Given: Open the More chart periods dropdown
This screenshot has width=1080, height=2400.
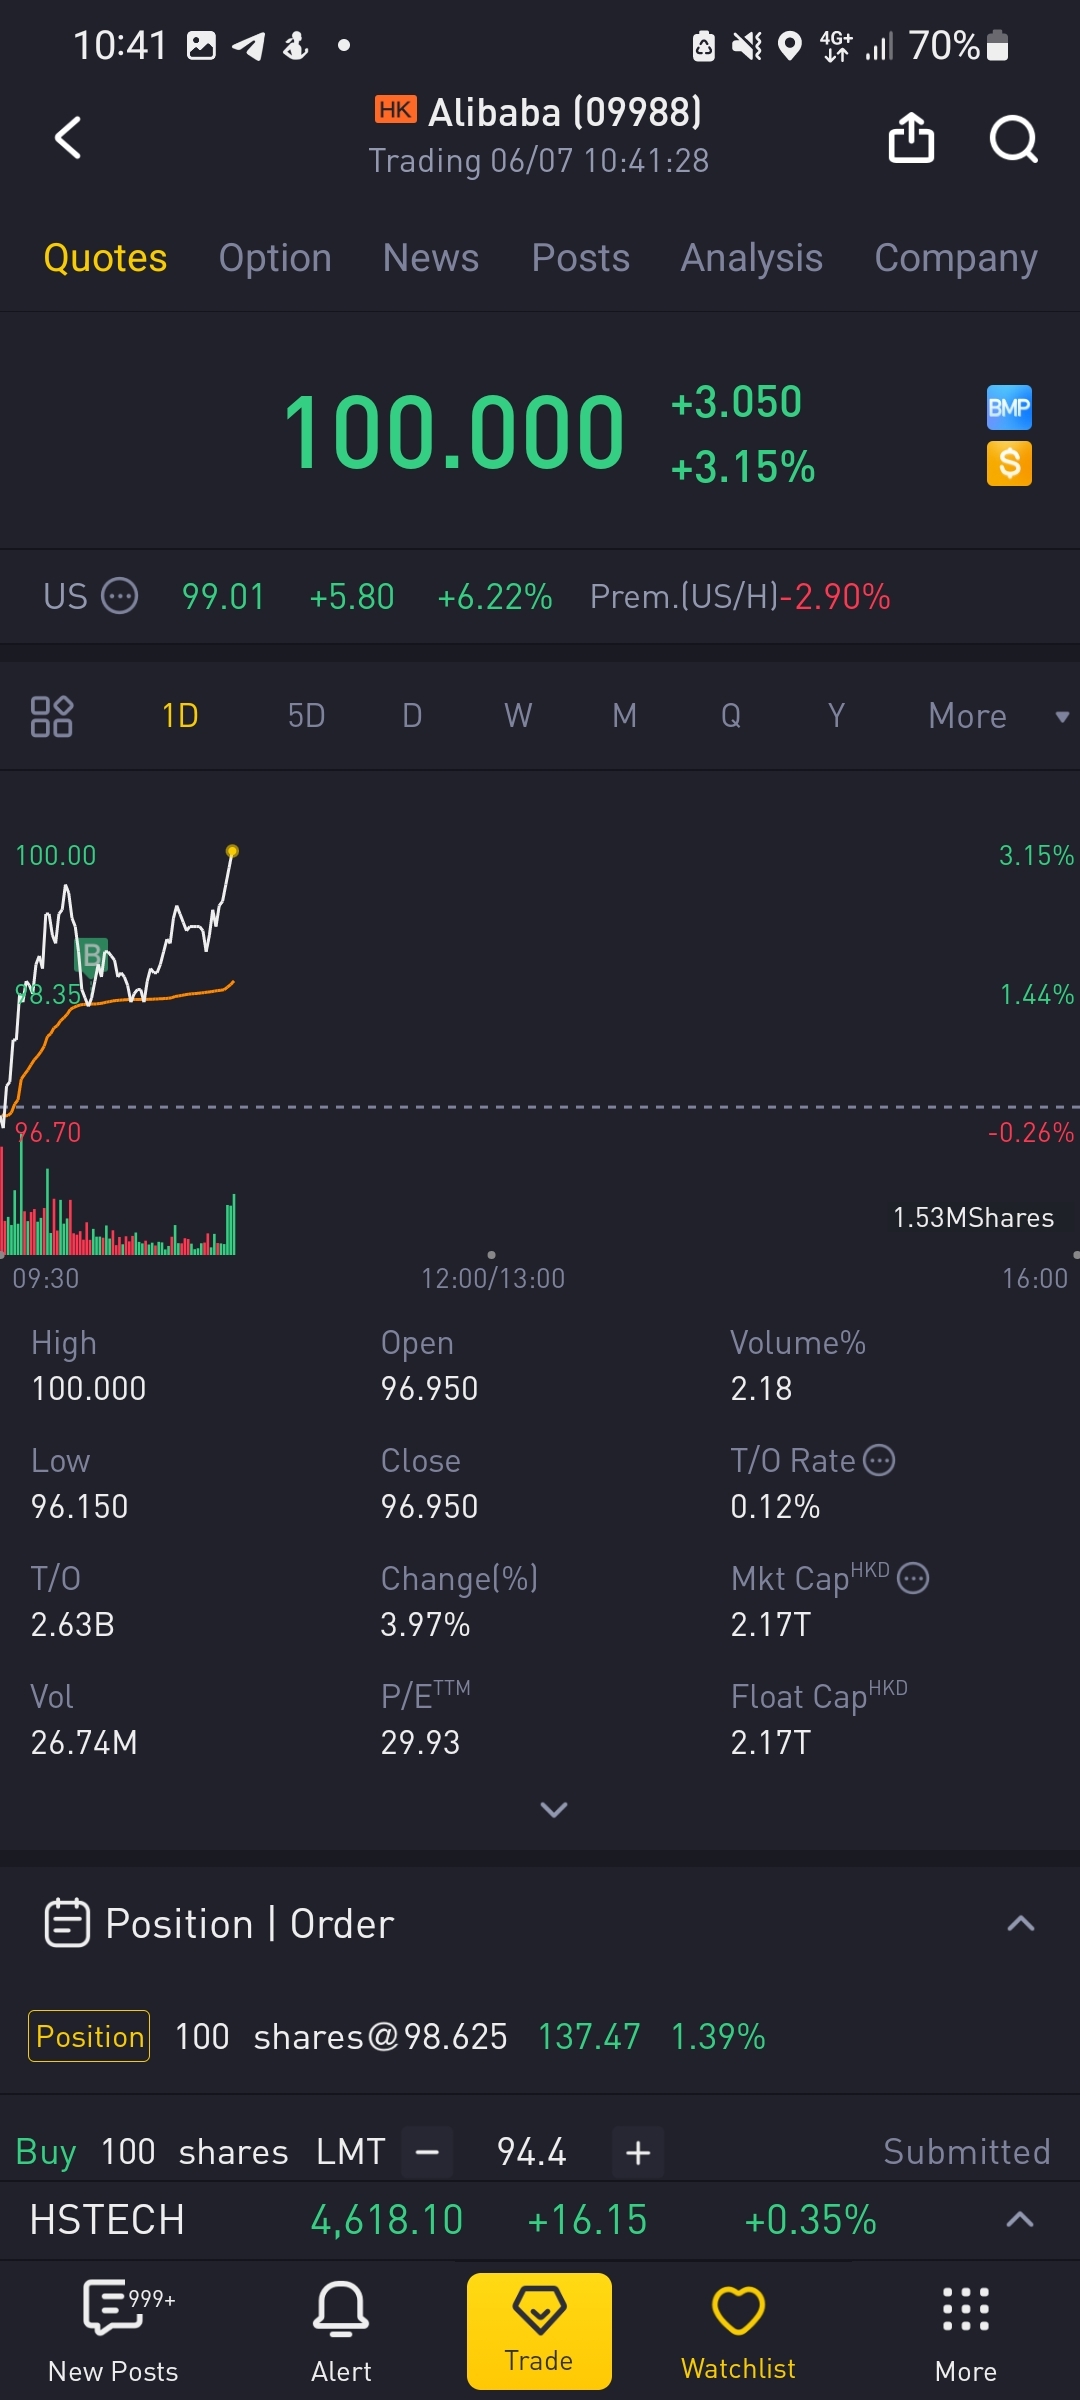Looking at the screenshot, I should [999, 716].
